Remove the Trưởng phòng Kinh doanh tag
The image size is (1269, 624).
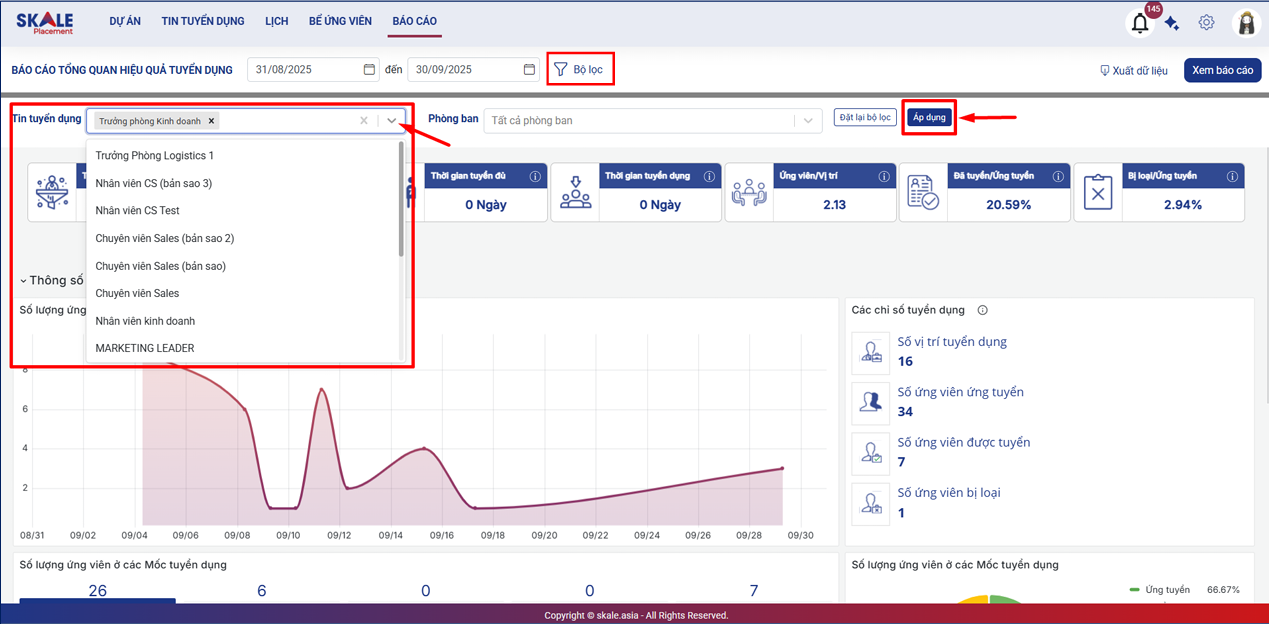coord(211,121)
